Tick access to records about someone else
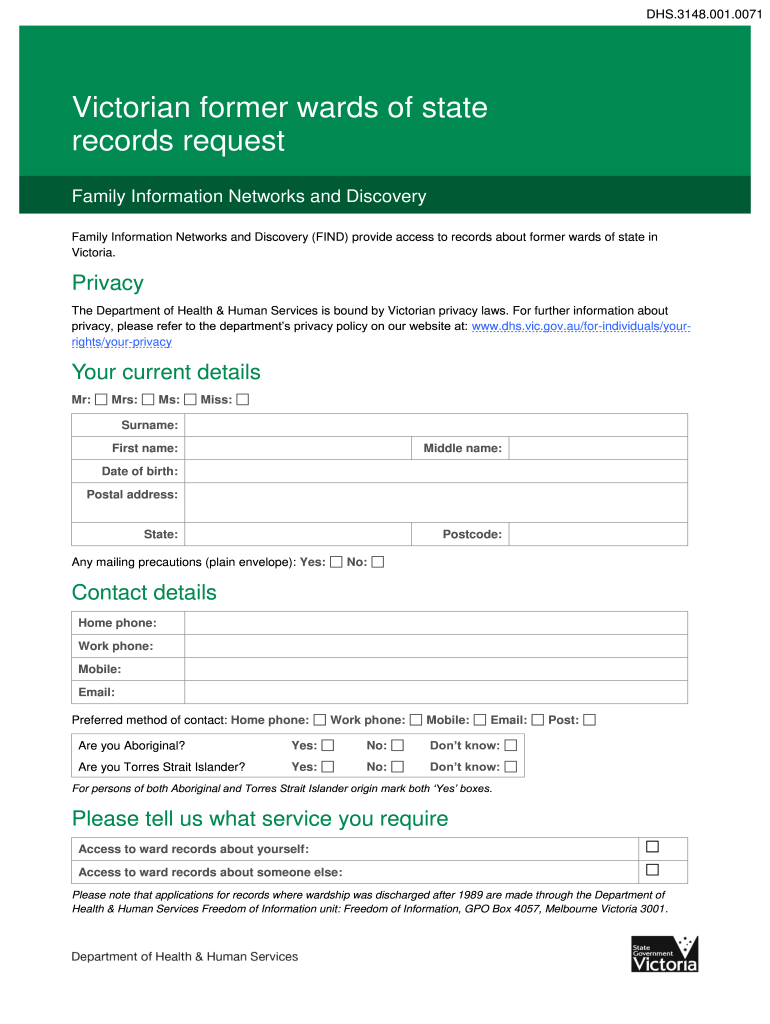 tap(652, 870)
